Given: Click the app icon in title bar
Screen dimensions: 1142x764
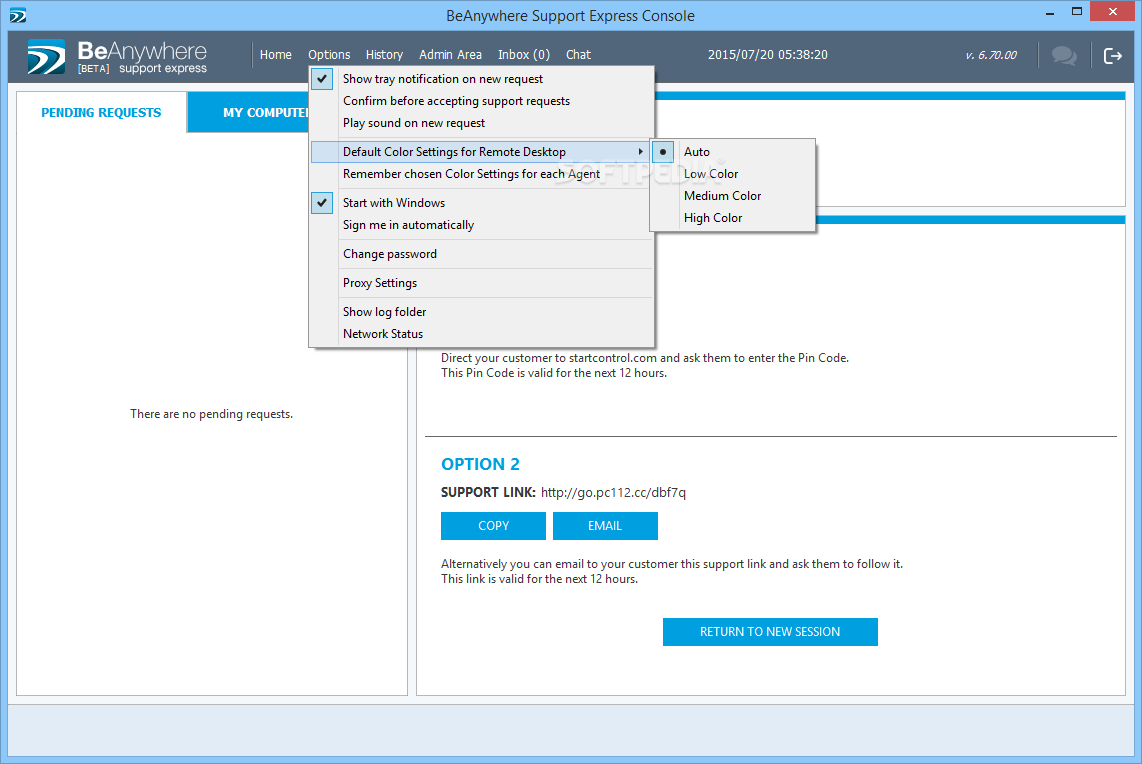Looking at the screenshot, I should coord(17,15).
